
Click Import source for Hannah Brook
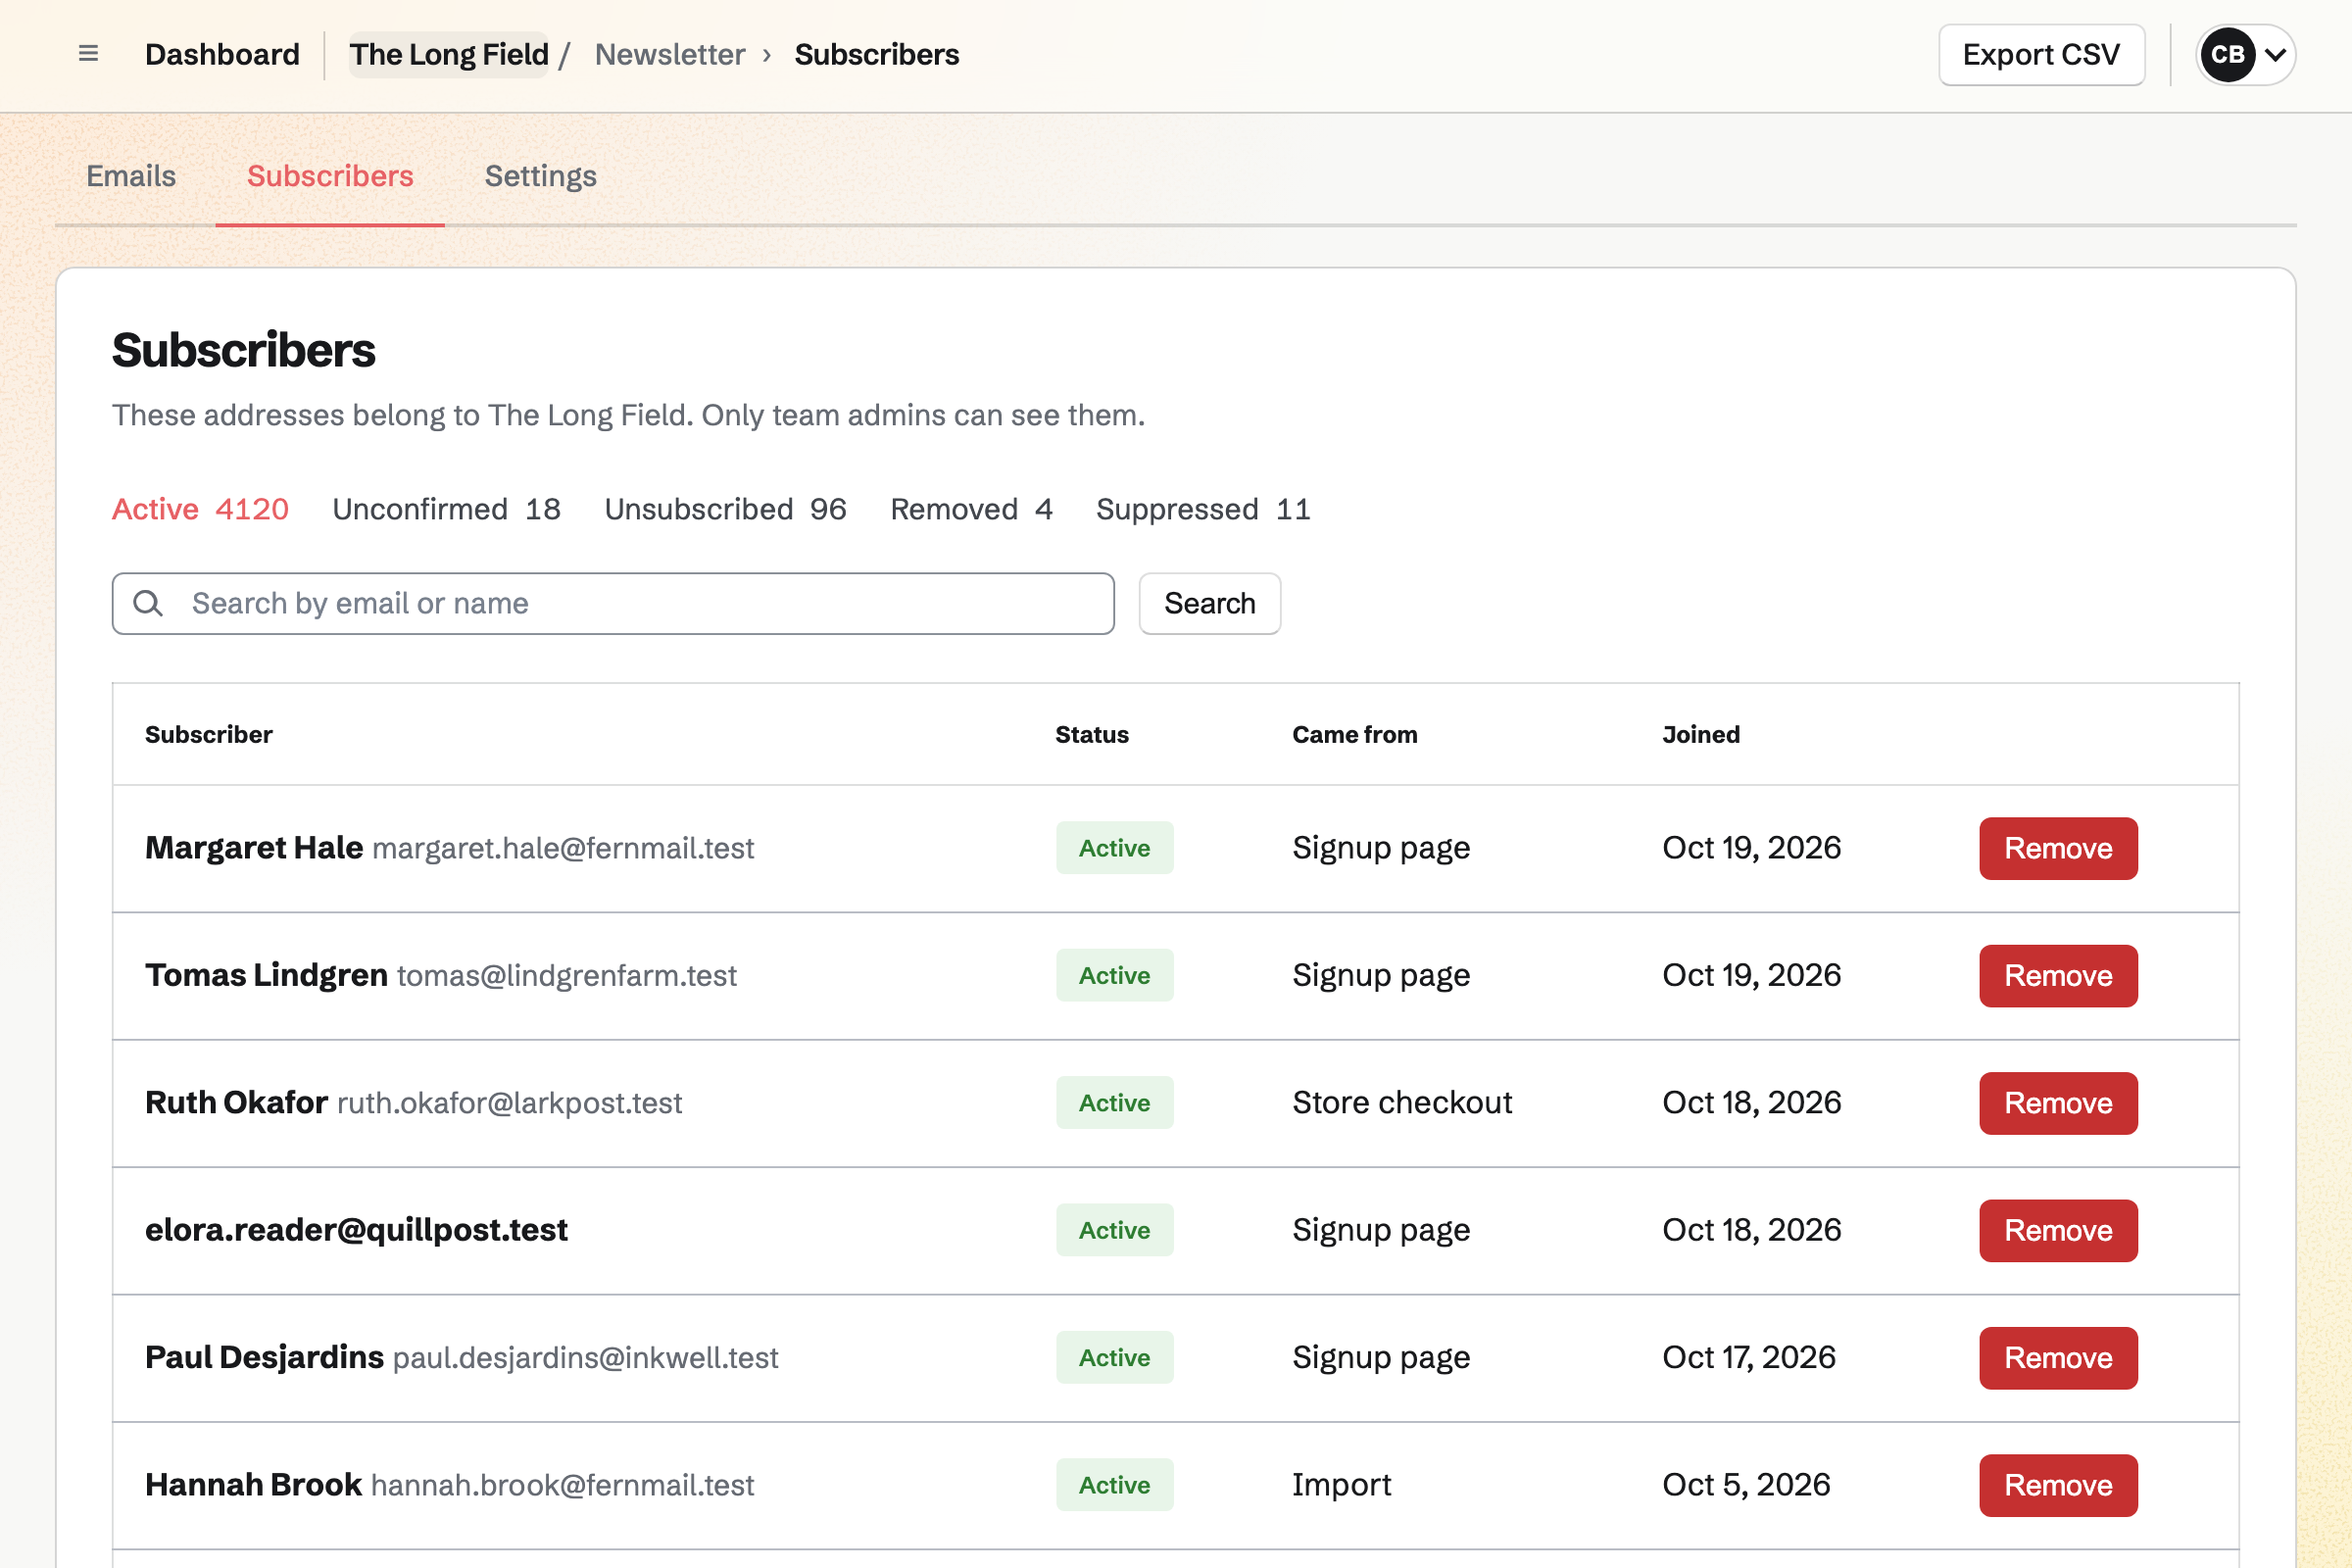tap(1341, 1484)
